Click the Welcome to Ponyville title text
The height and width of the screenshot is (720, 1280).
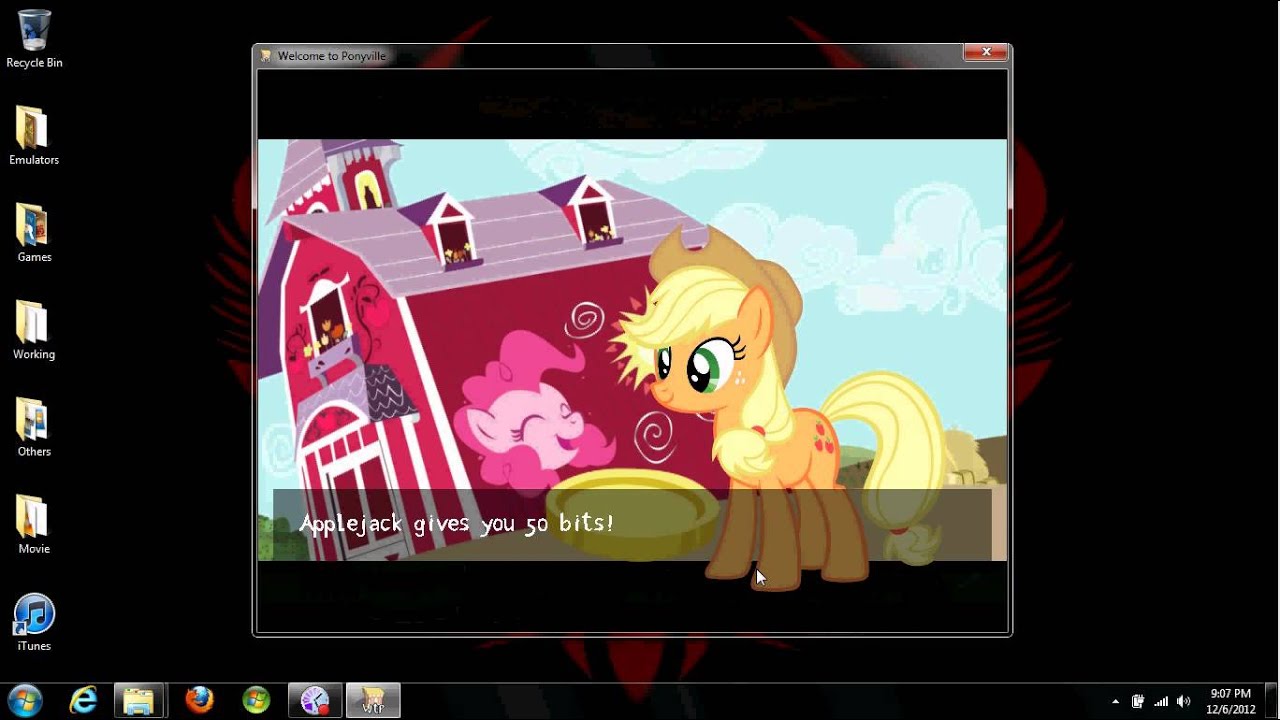click(331, 56)
